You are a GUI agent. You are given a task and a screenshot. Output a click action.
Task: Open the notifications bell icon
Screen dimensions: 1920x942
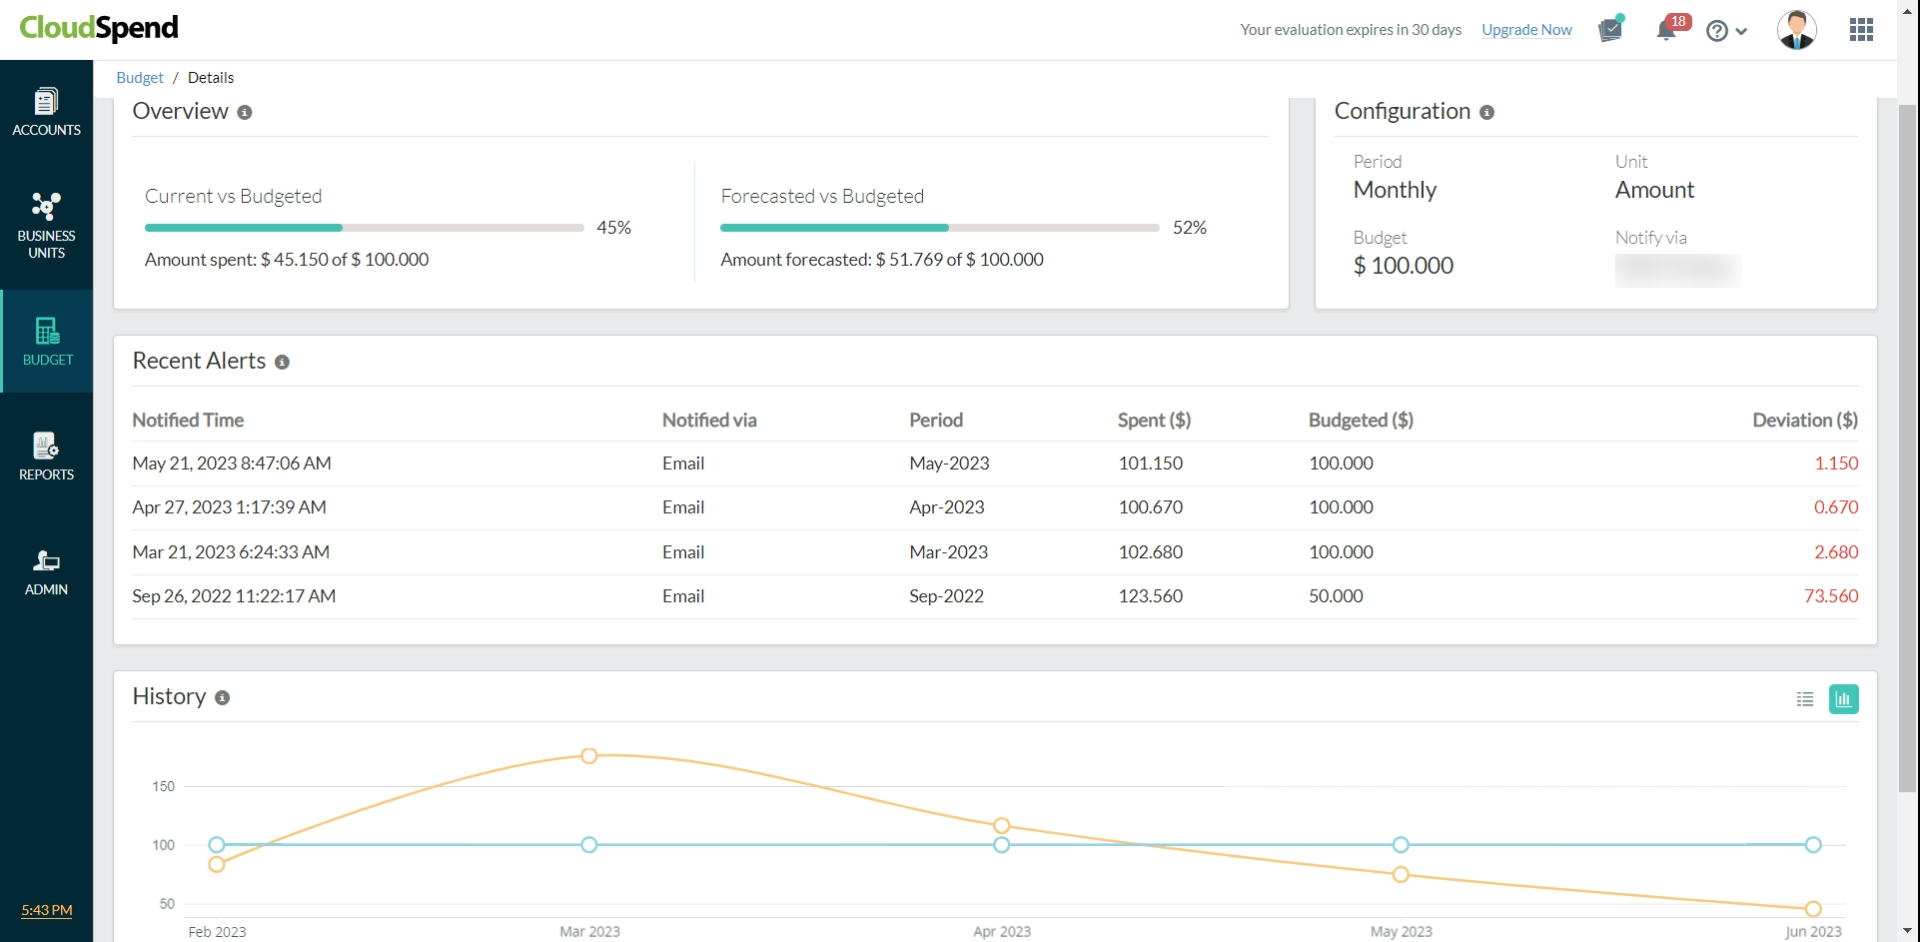point(1666,30)
